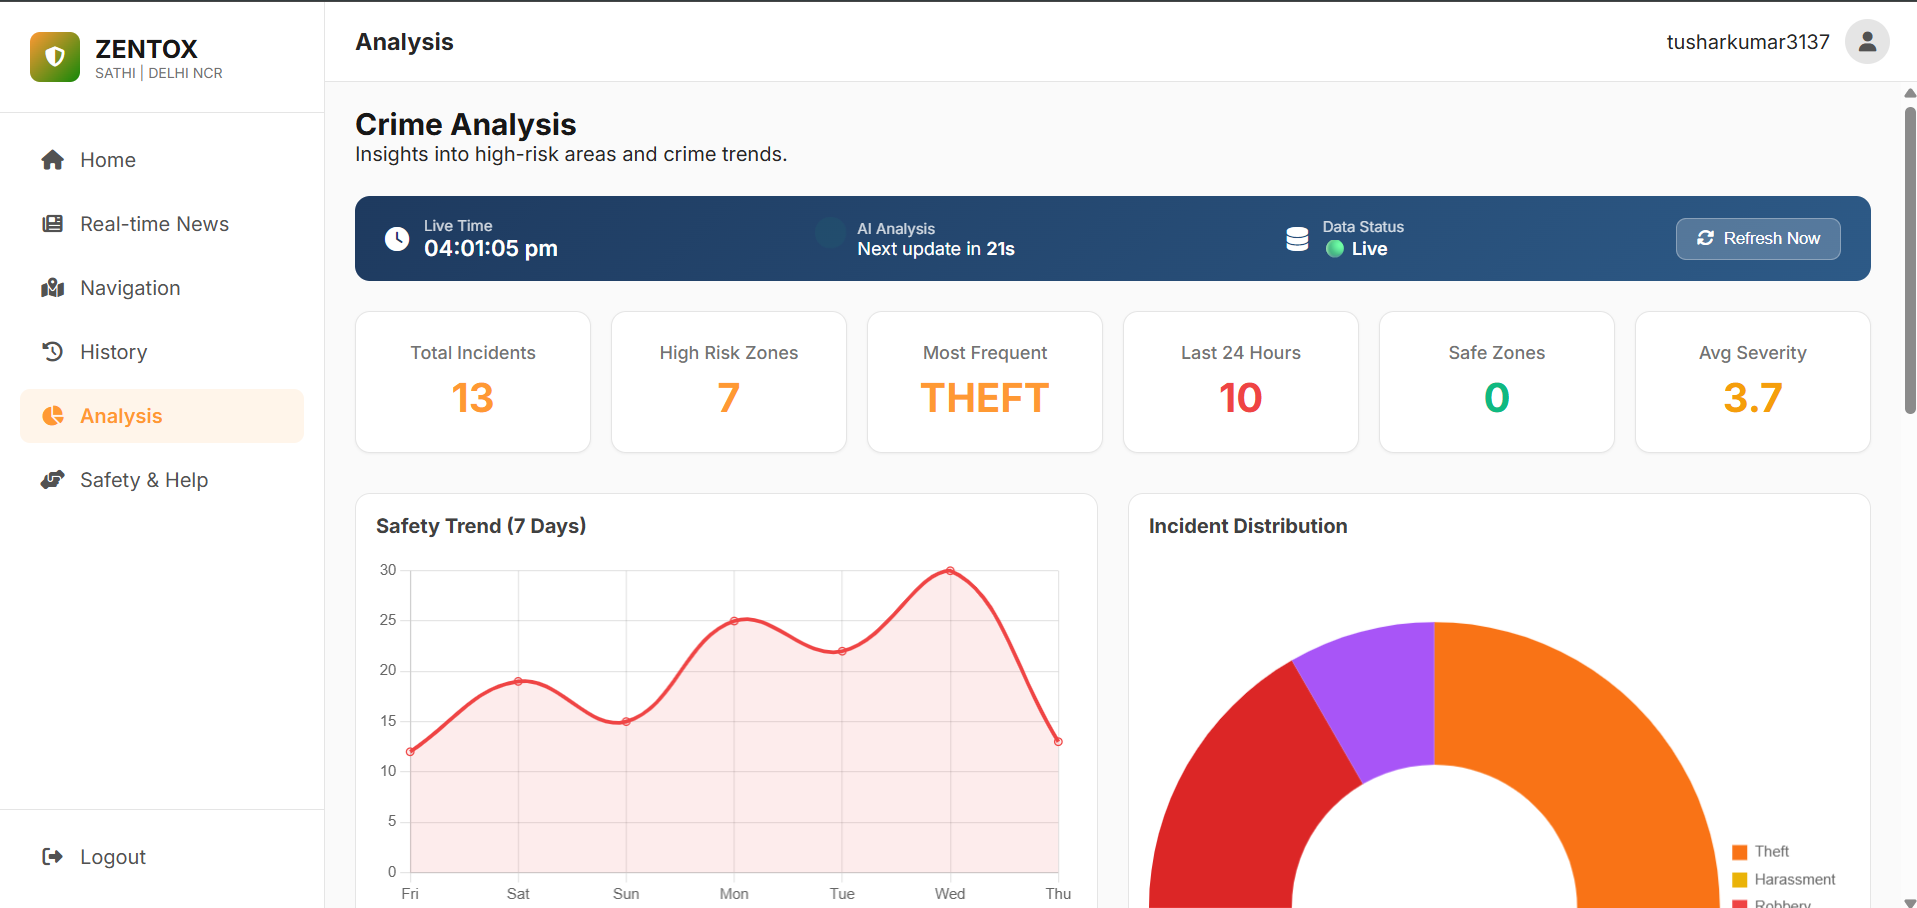Click the Live Time clock icon

click(x=397, y=239)
